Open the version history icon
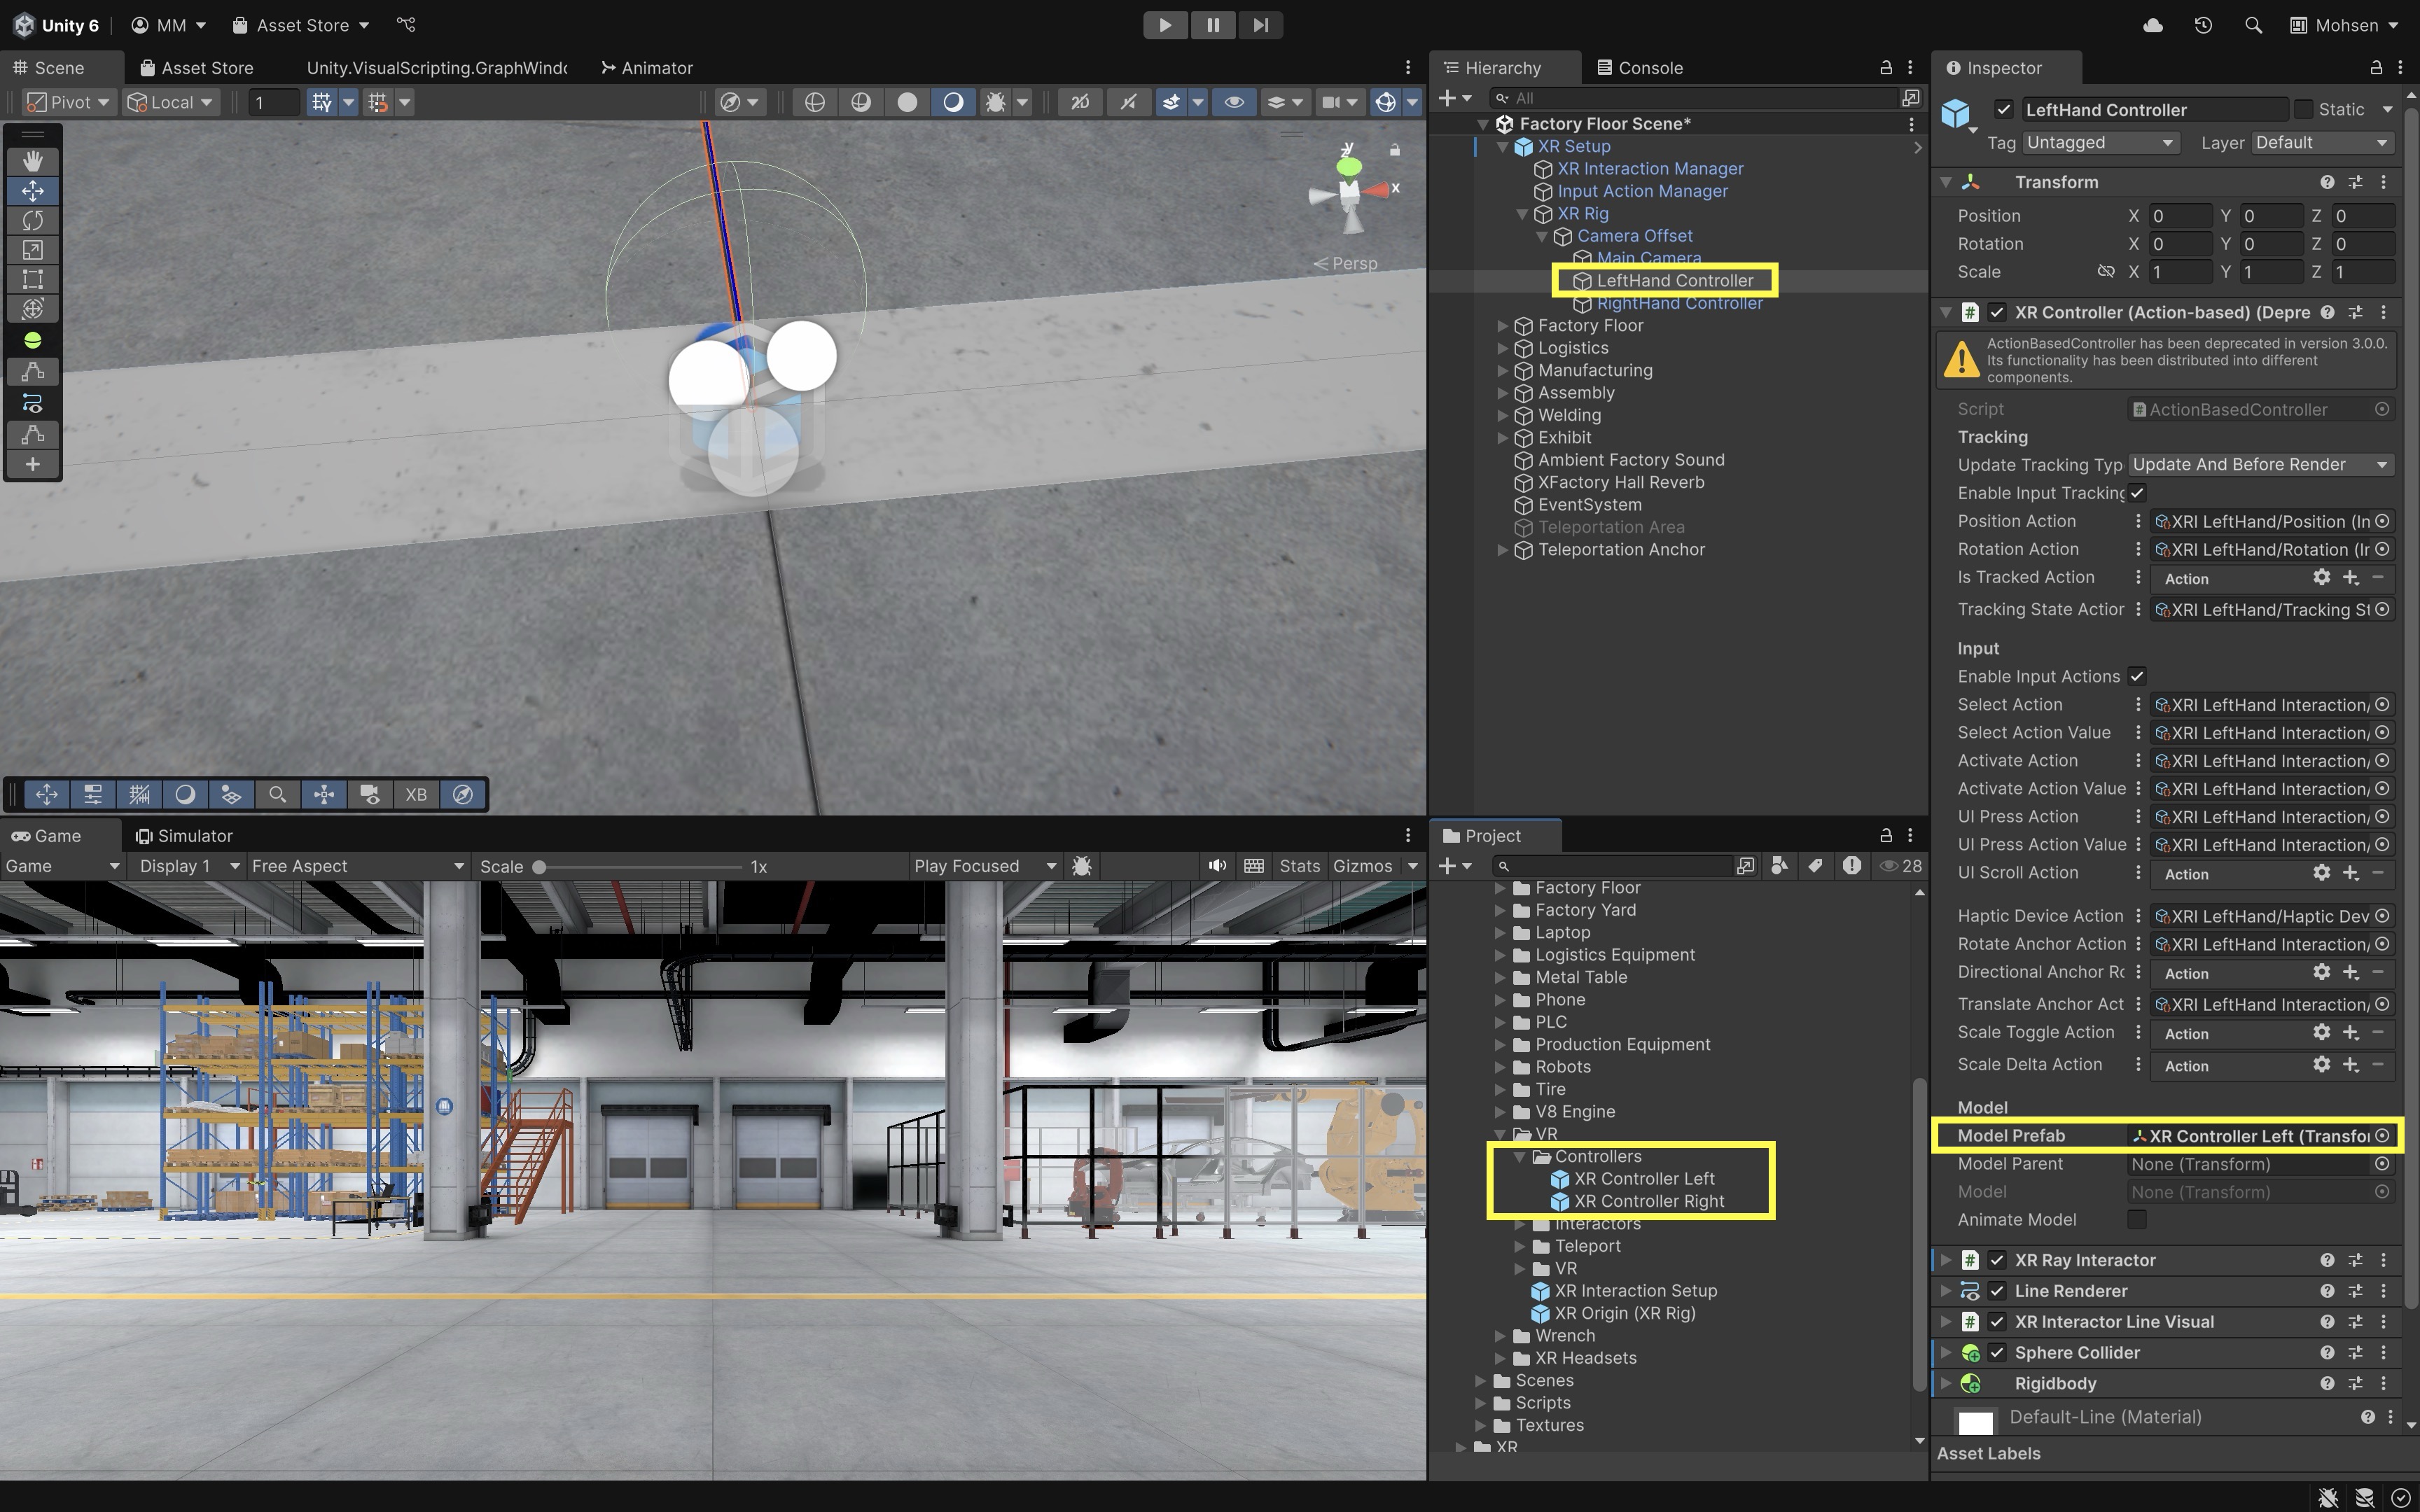 2203,25
